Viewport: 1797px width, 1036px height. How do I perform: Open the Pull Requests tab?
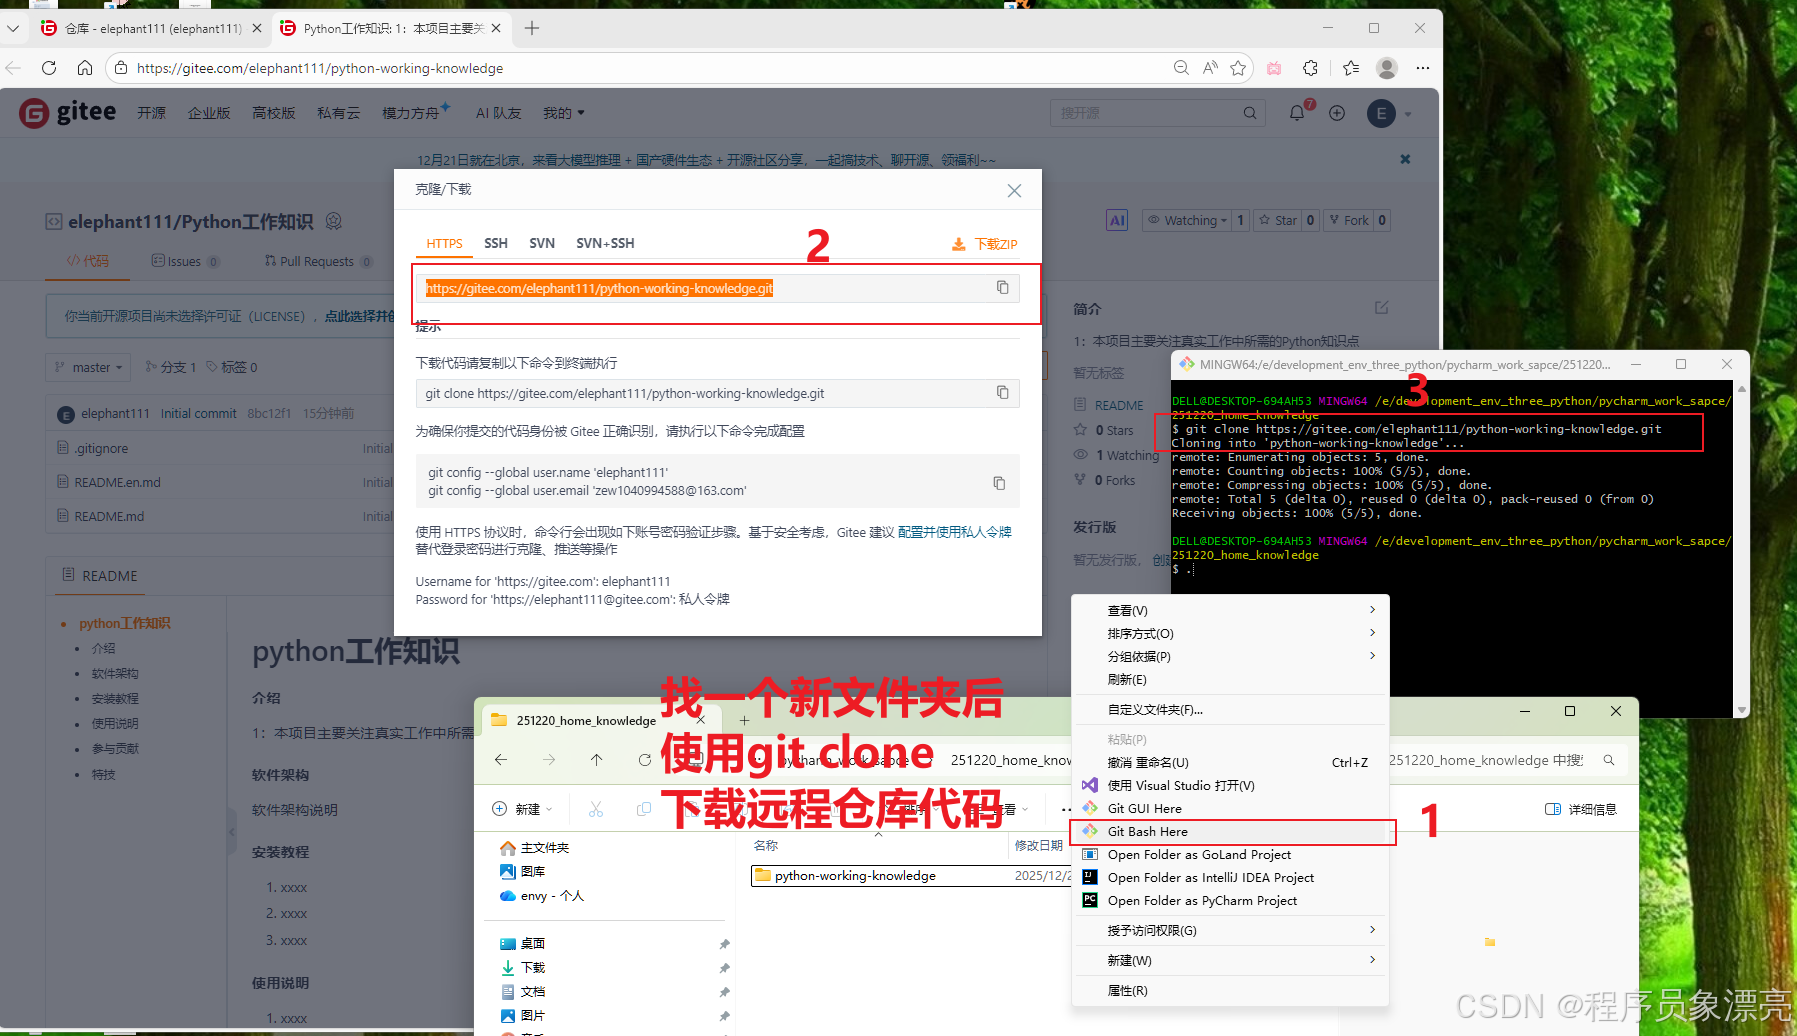(x=318, y=261)
